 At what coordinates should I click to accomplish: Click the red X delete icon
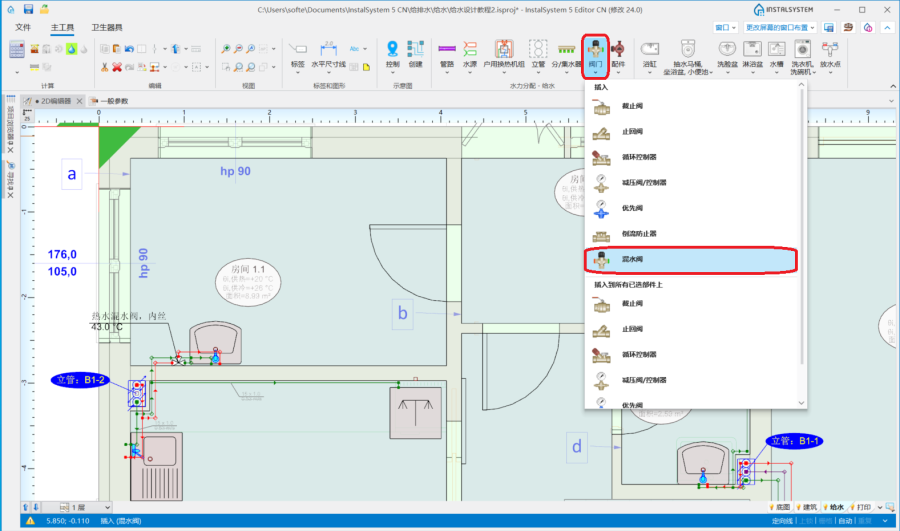pos(117,67)
